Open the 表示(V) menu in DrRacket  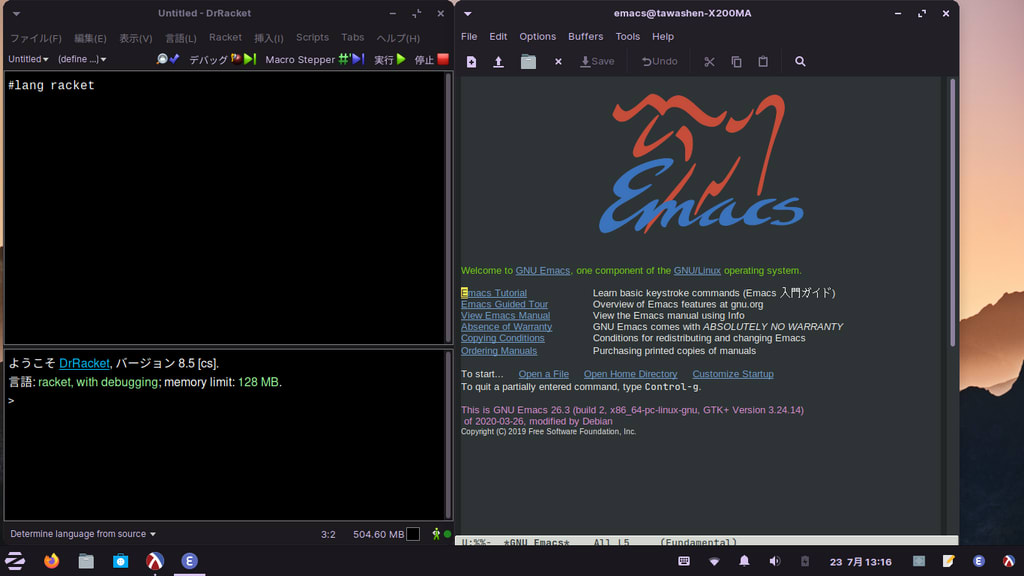click(x=135, y=38)
